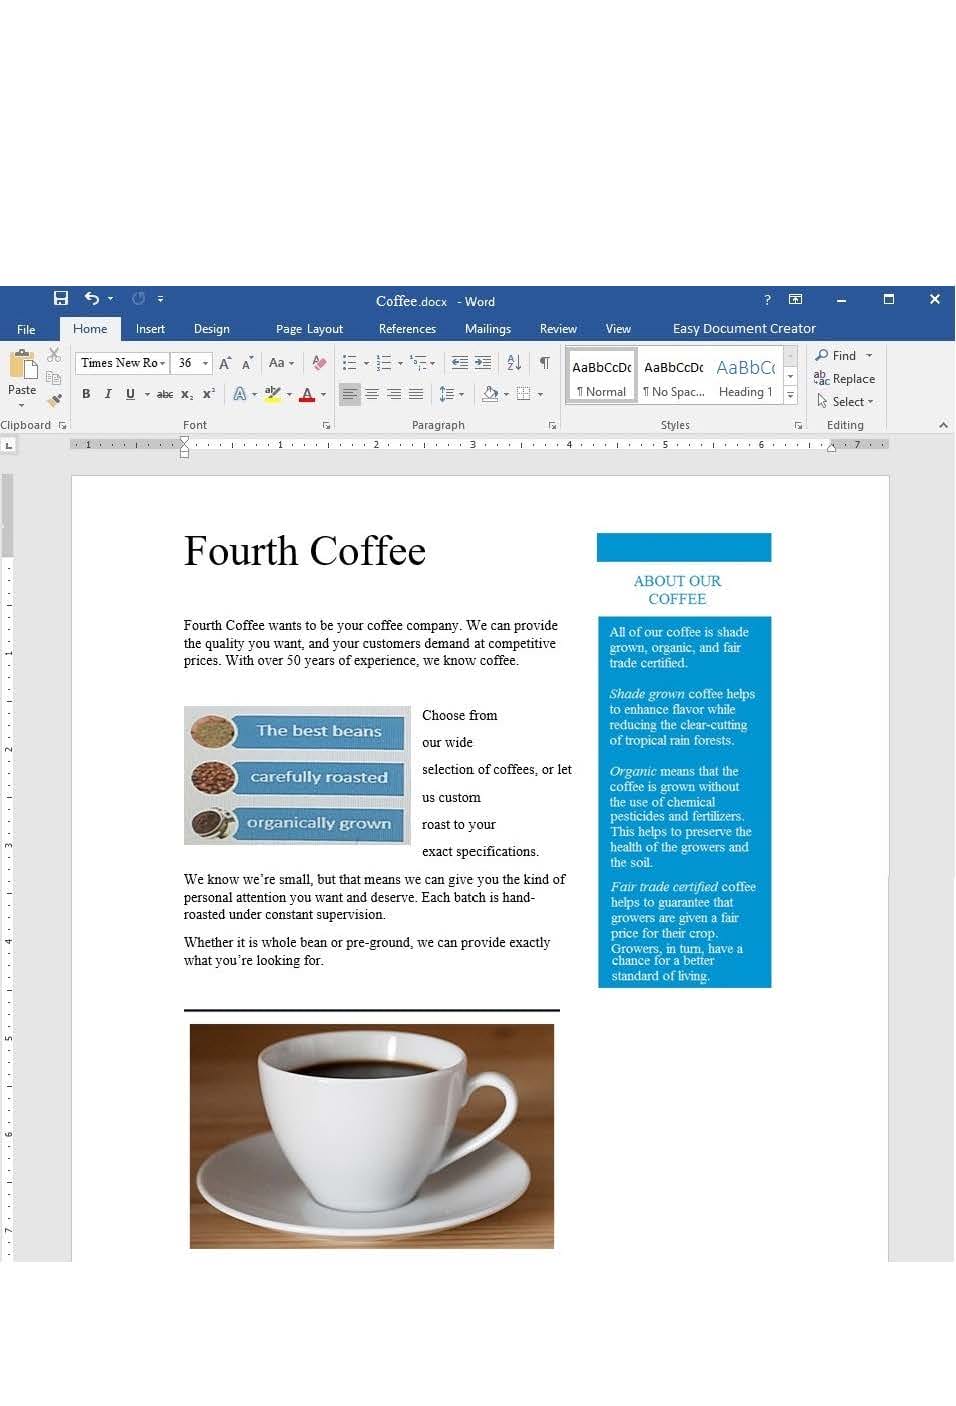Expand the Styles gallery more arrow
The width and height of the screenshot is (956, 1406).
(790, 396)
